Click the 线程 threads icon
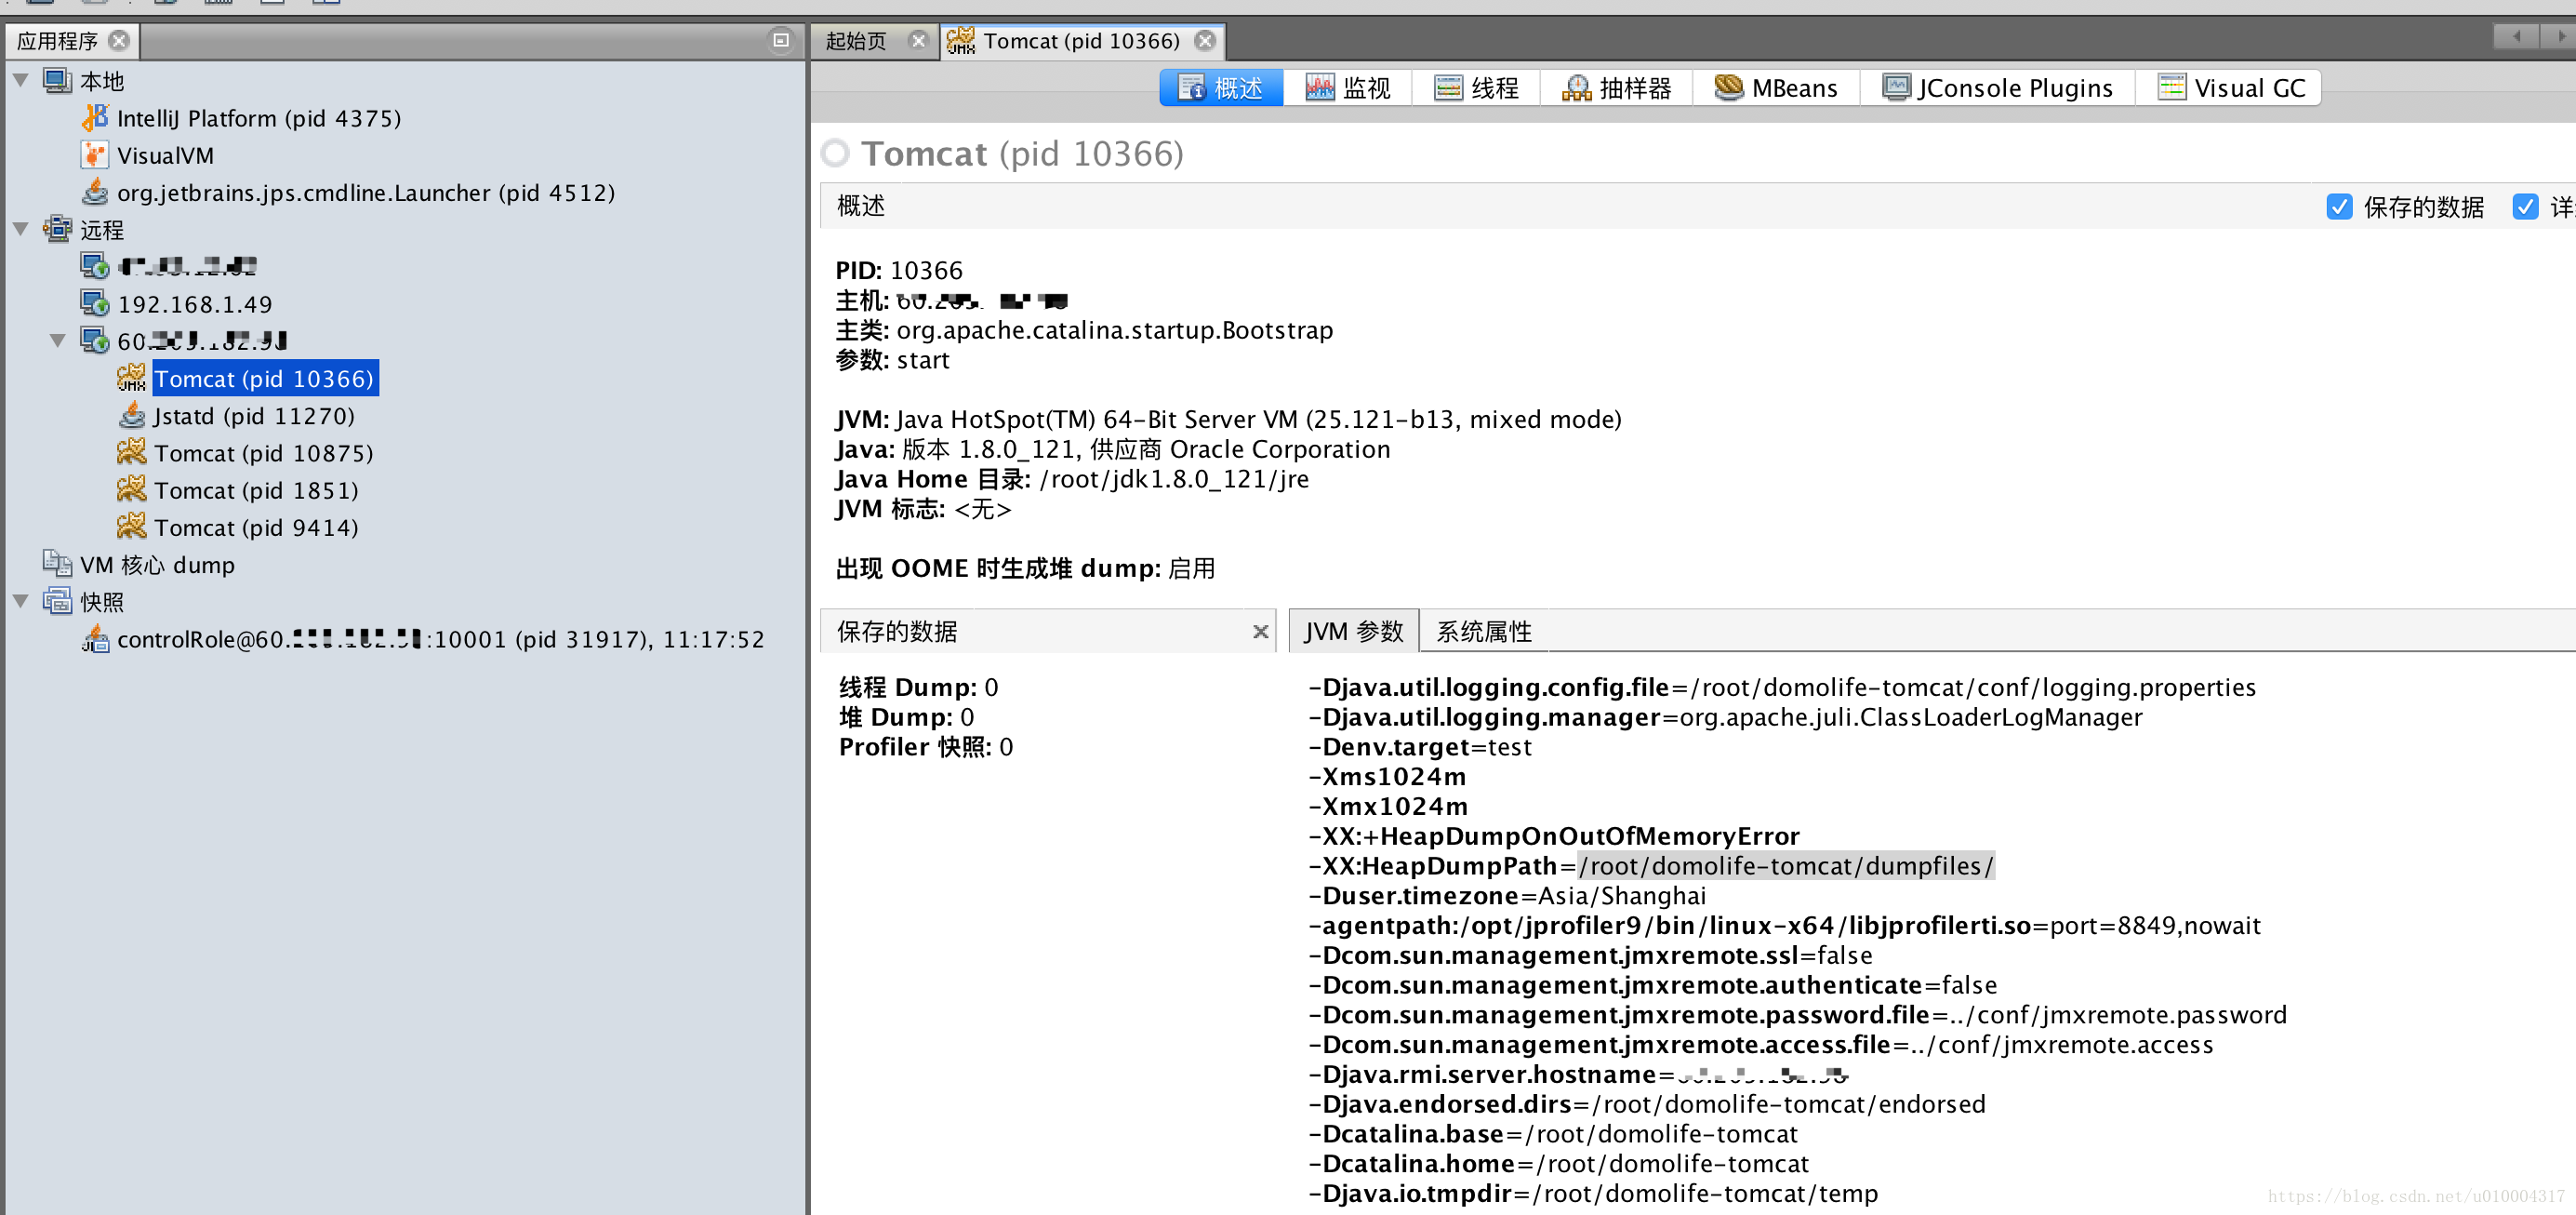Image resolution: width=2576 pixels, height=1215 pixels. [1448, 88]
